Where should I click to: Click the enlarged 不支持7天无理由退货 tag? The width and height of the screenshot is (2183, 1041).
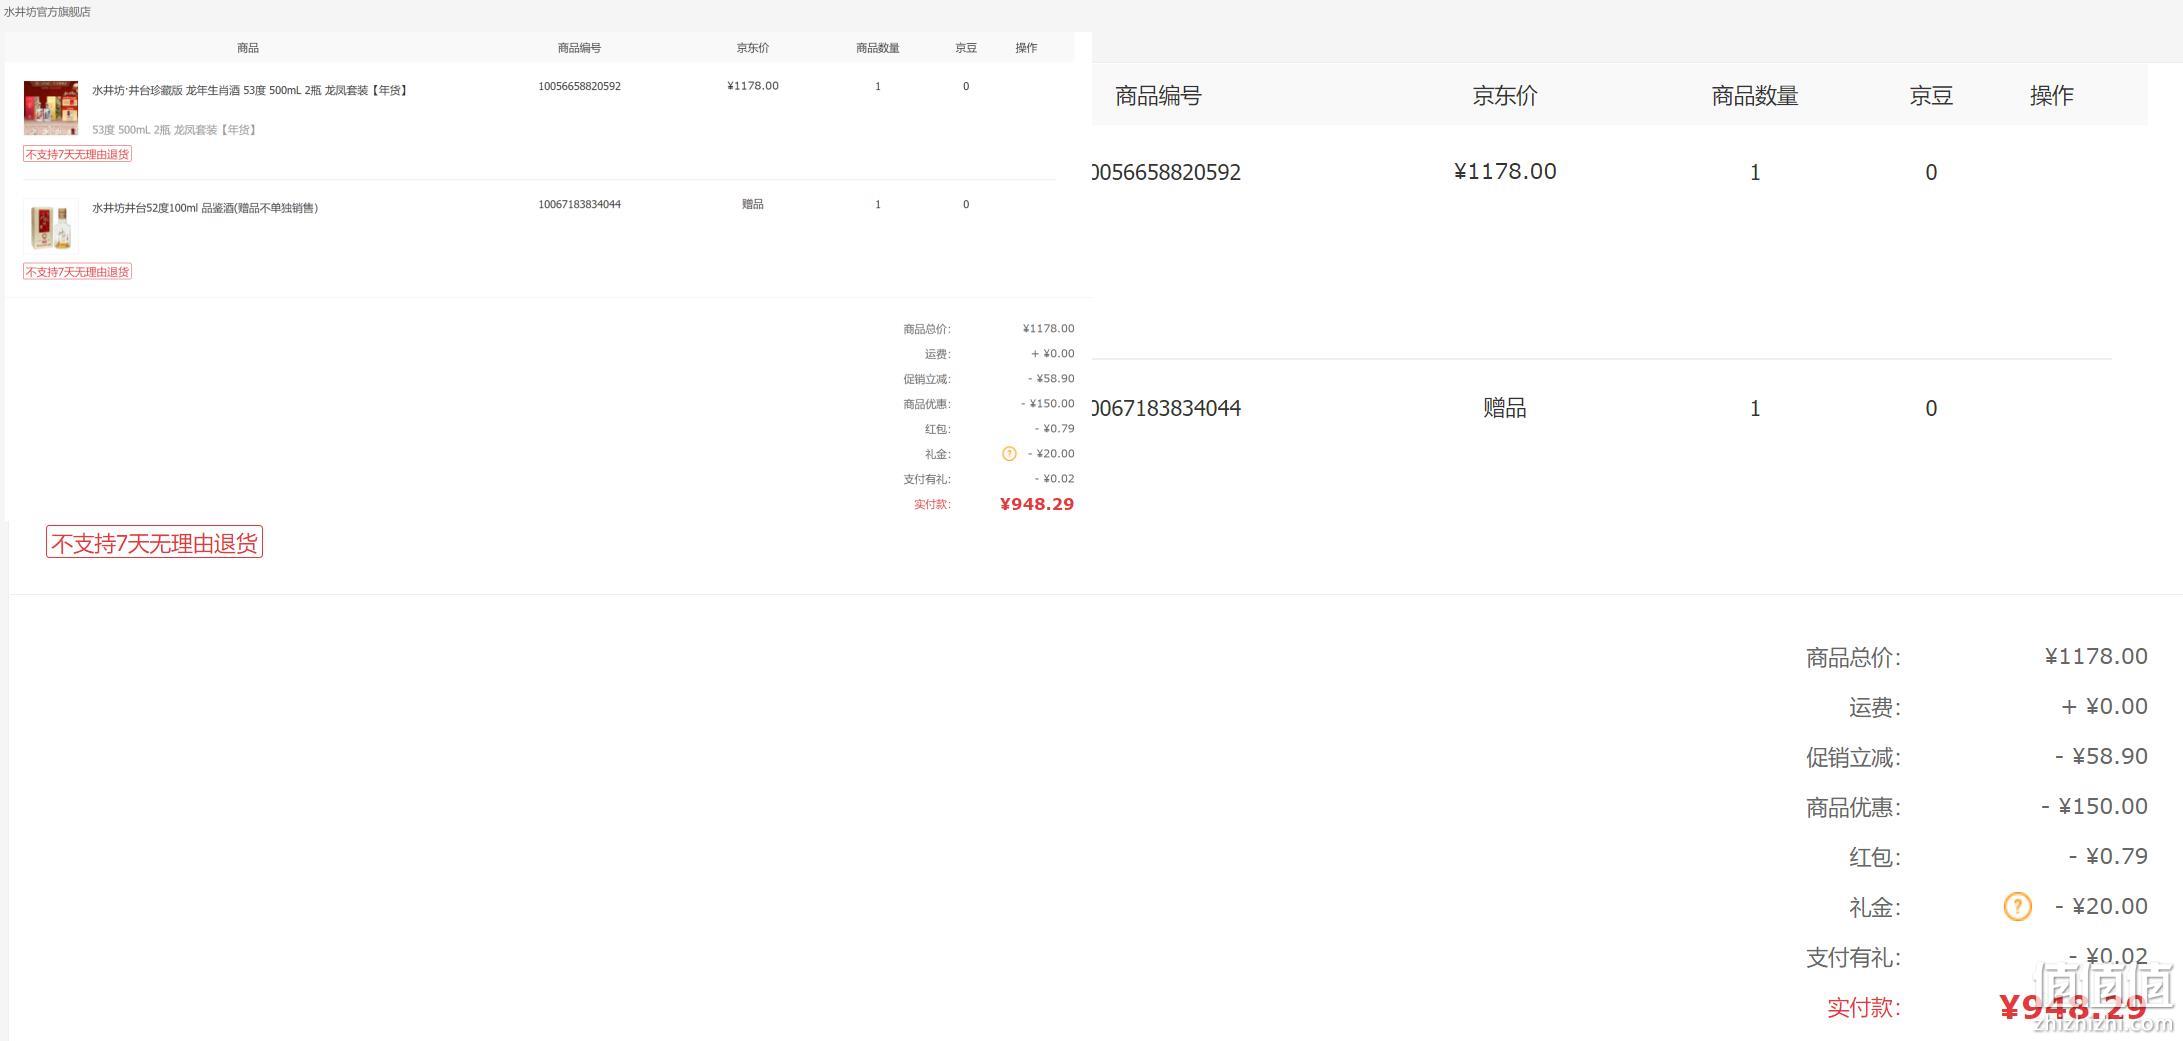[x=154, y=543]
